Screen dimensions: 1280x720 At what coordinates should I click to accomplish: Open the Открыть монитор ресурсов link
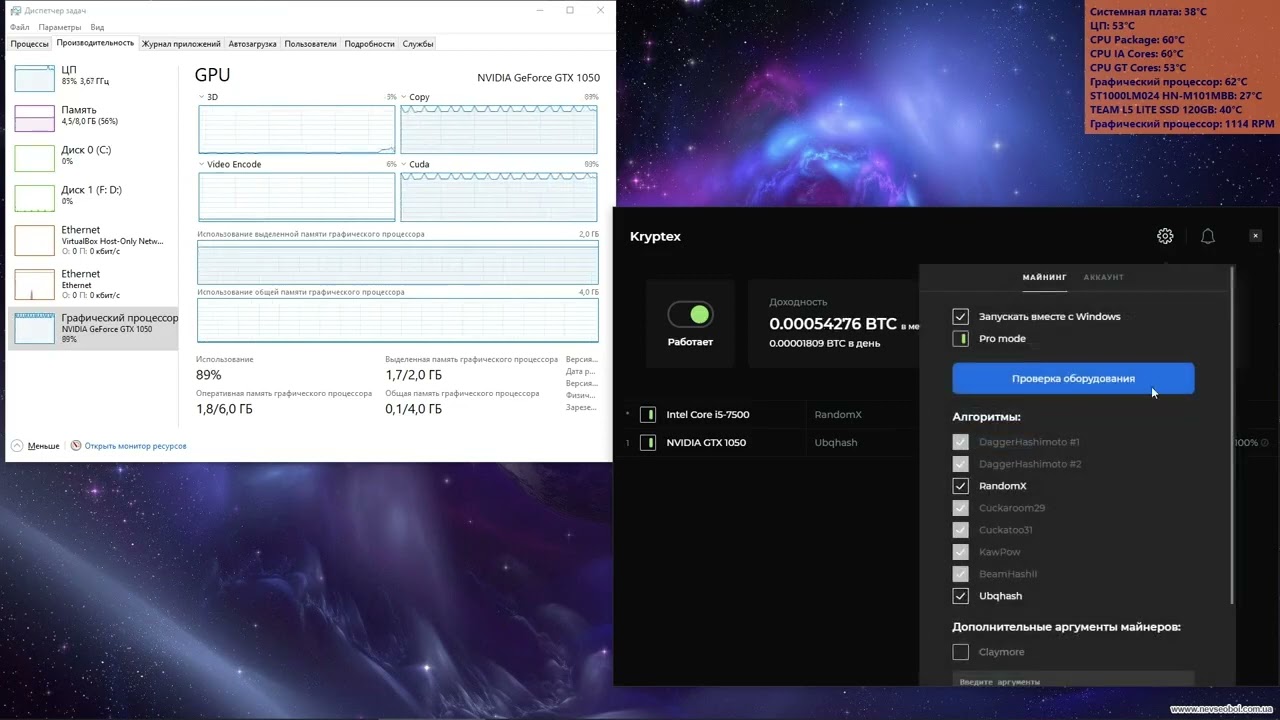click(x=135, y=446)
